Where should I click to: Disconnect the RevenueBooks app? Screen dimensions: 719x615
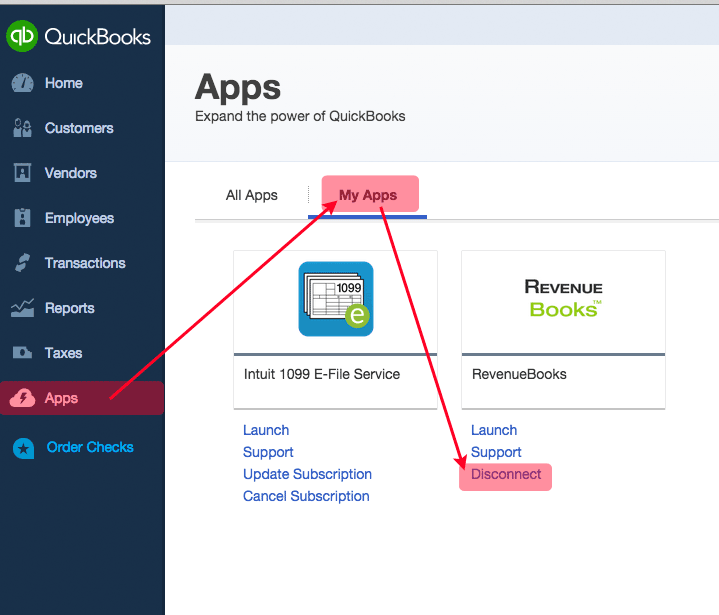506,474
